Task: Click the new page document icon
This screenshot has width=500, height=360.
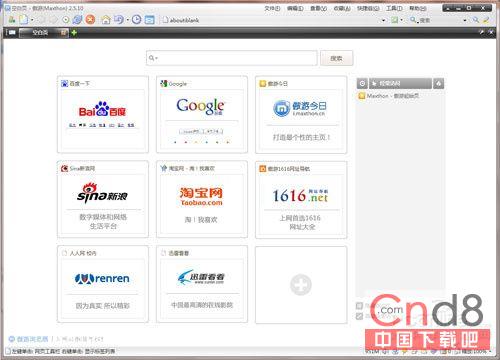Action: tap(24, 20)
